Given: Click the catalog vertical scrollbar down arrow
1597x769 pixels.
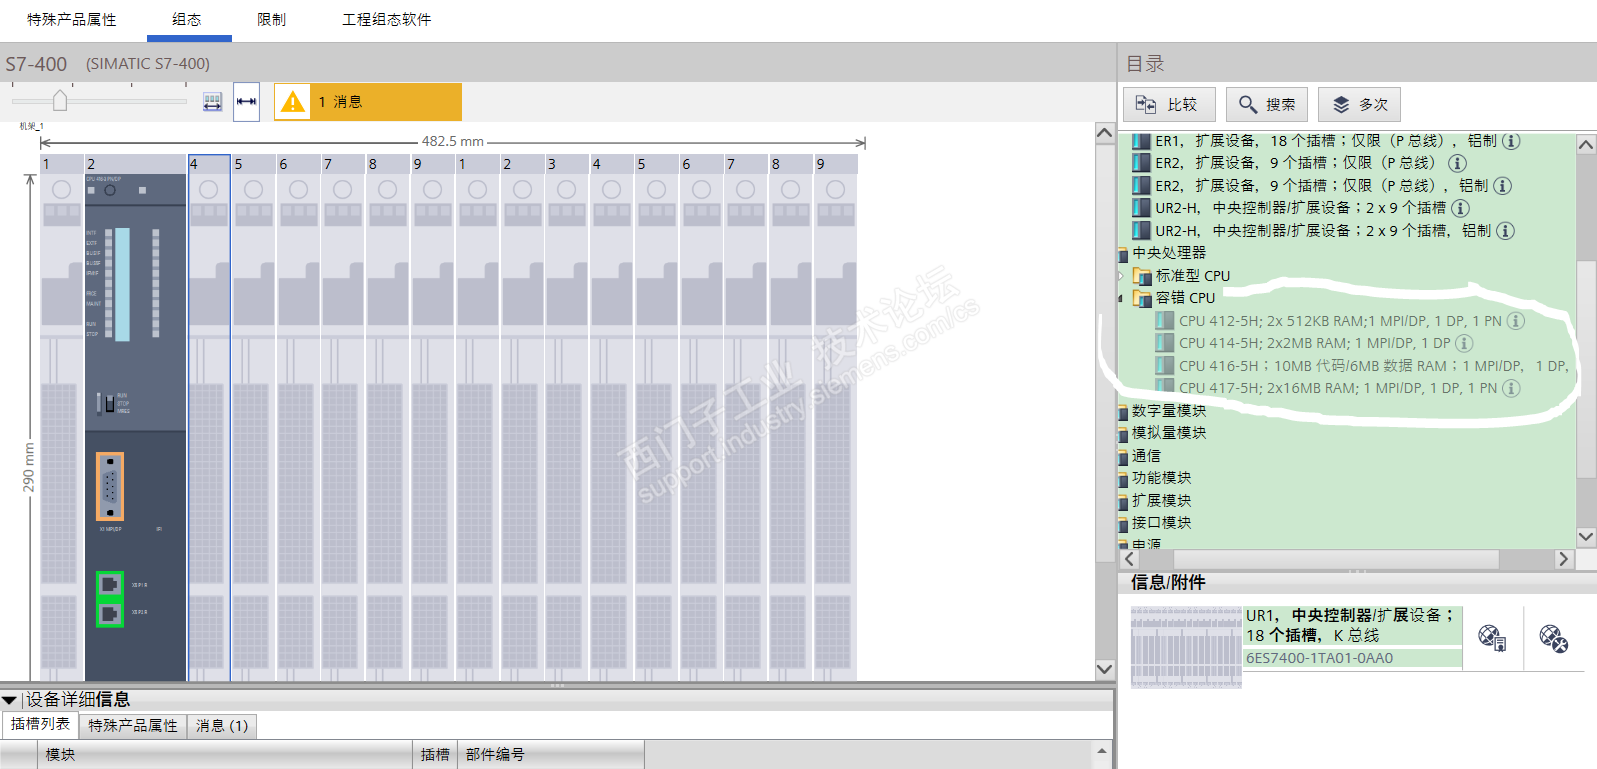Looking at the screenshot, I should 1586,537.
